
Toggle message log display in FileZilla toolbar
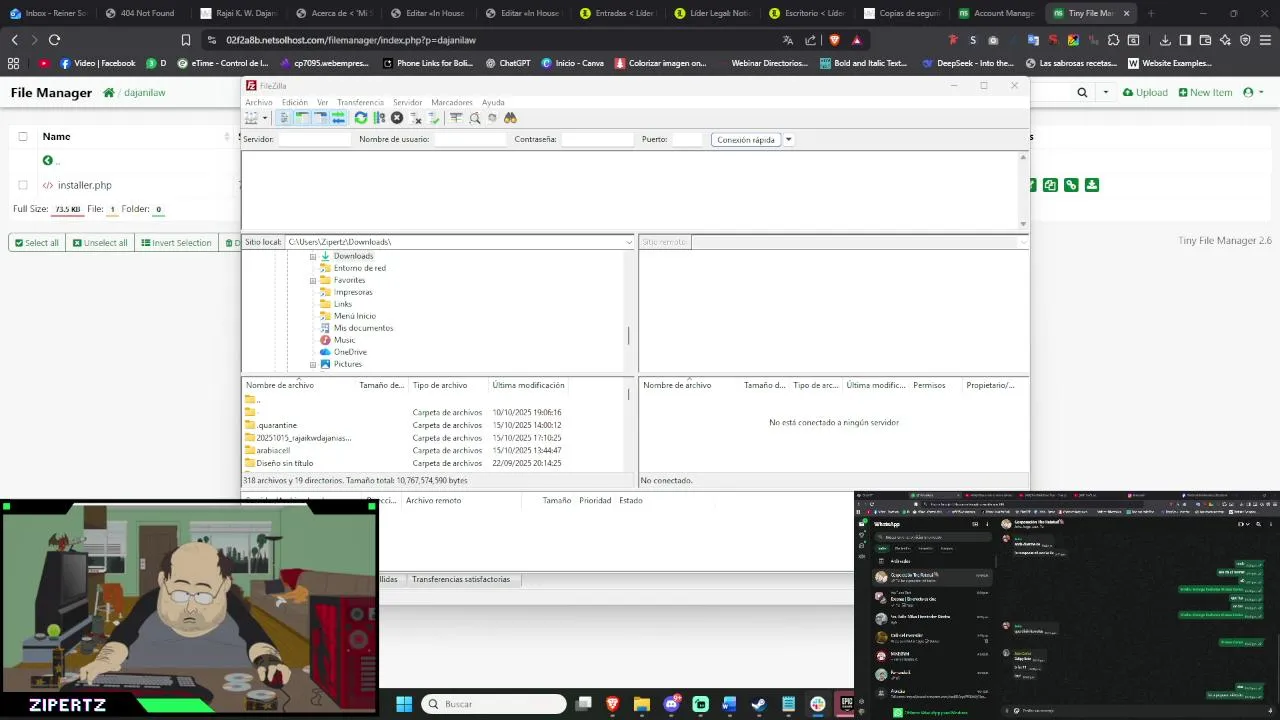(x=283, y=118)
